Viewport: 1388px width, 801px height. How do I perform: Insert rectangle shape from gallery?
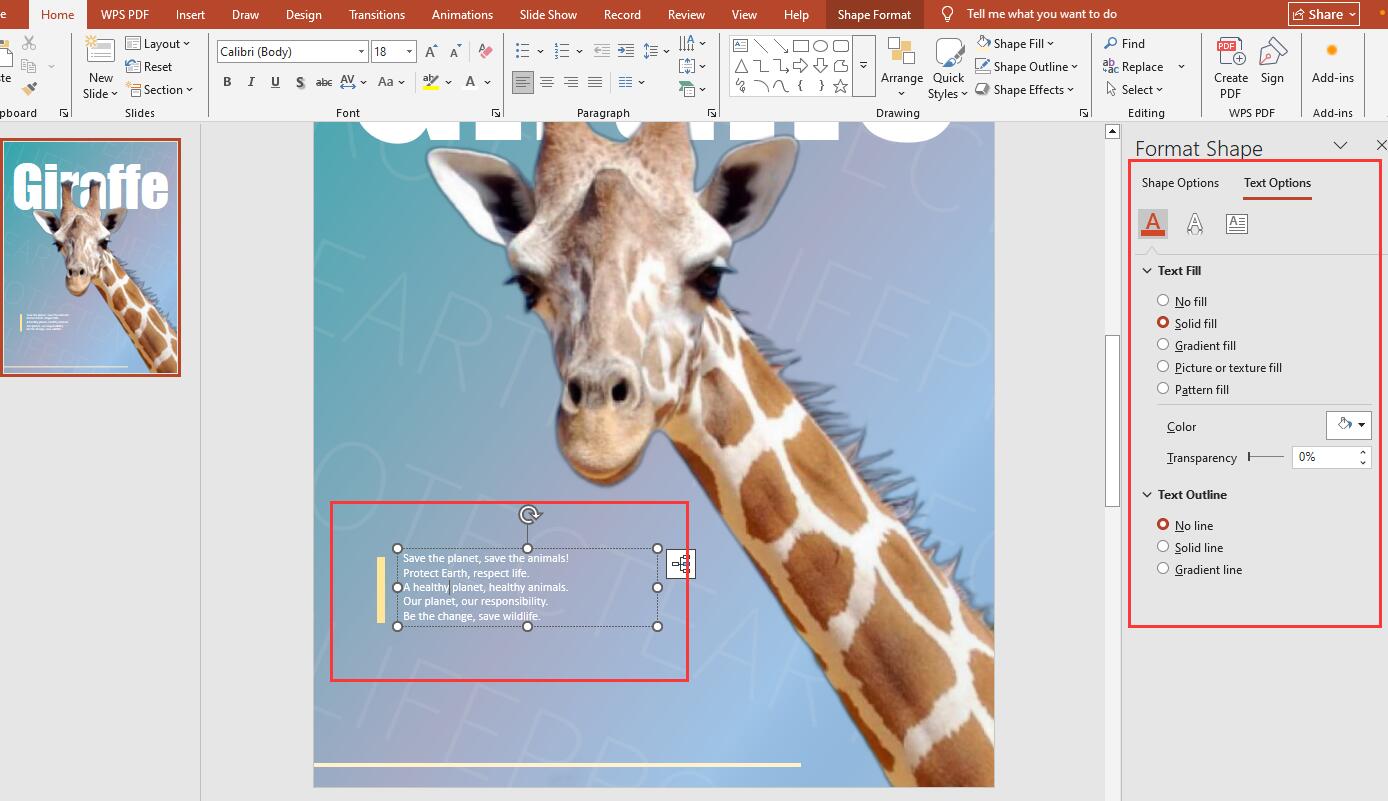click(x=801, y=46)
